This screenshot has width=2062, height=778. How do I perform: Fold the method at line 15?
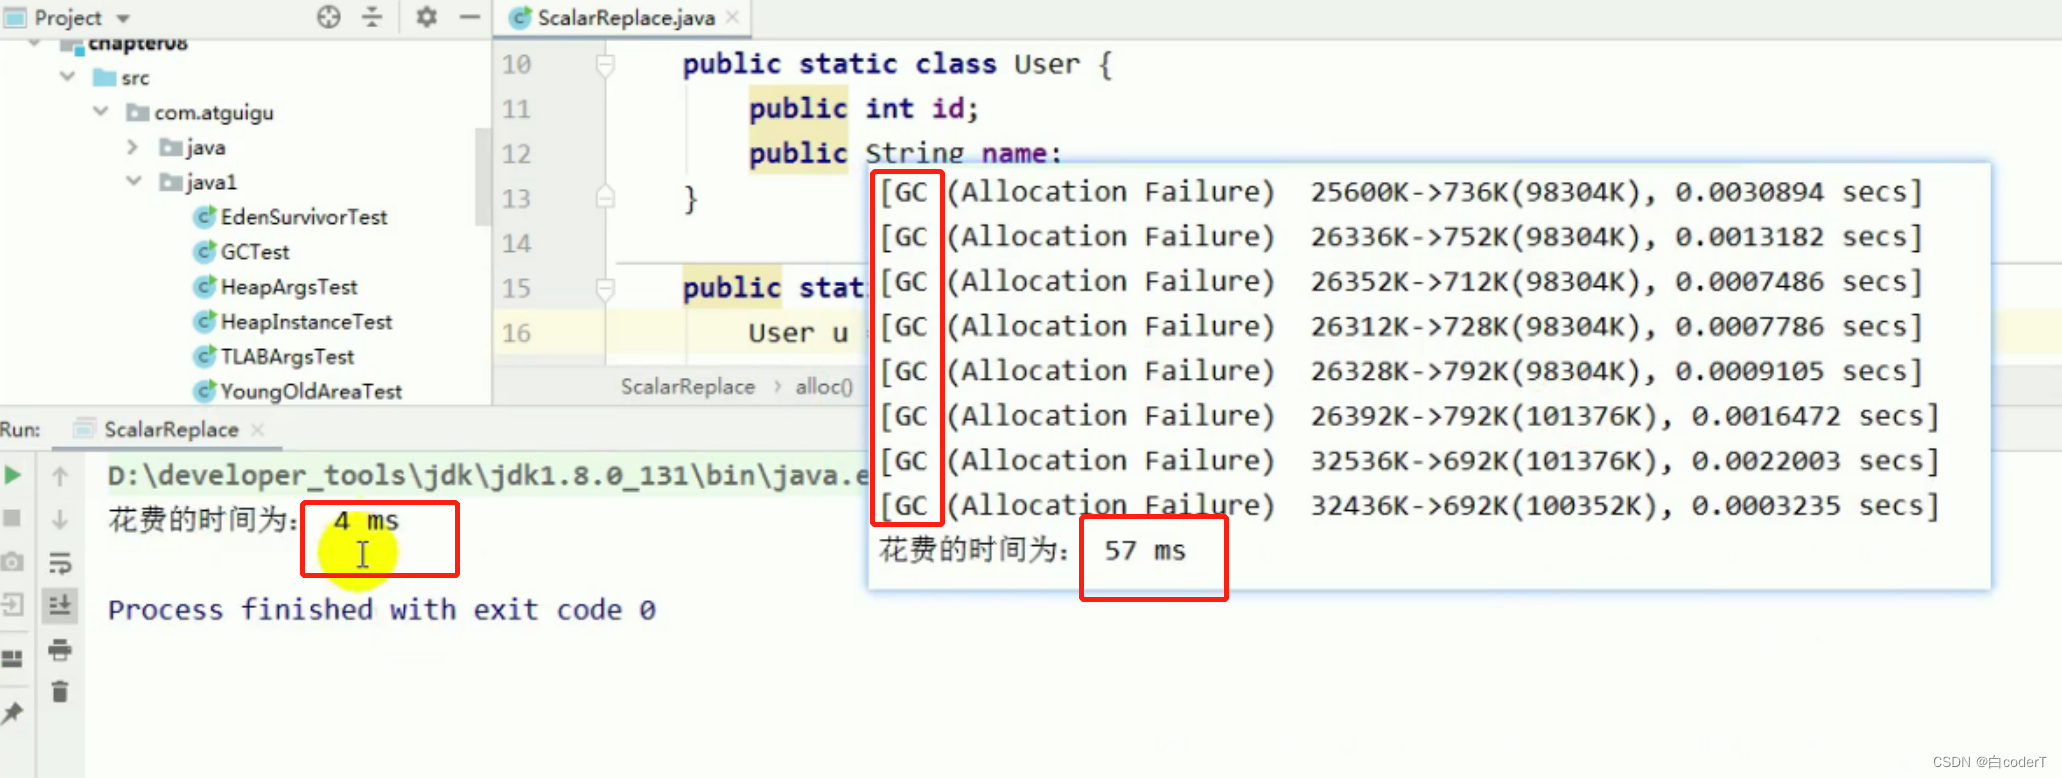pos(605,289)
